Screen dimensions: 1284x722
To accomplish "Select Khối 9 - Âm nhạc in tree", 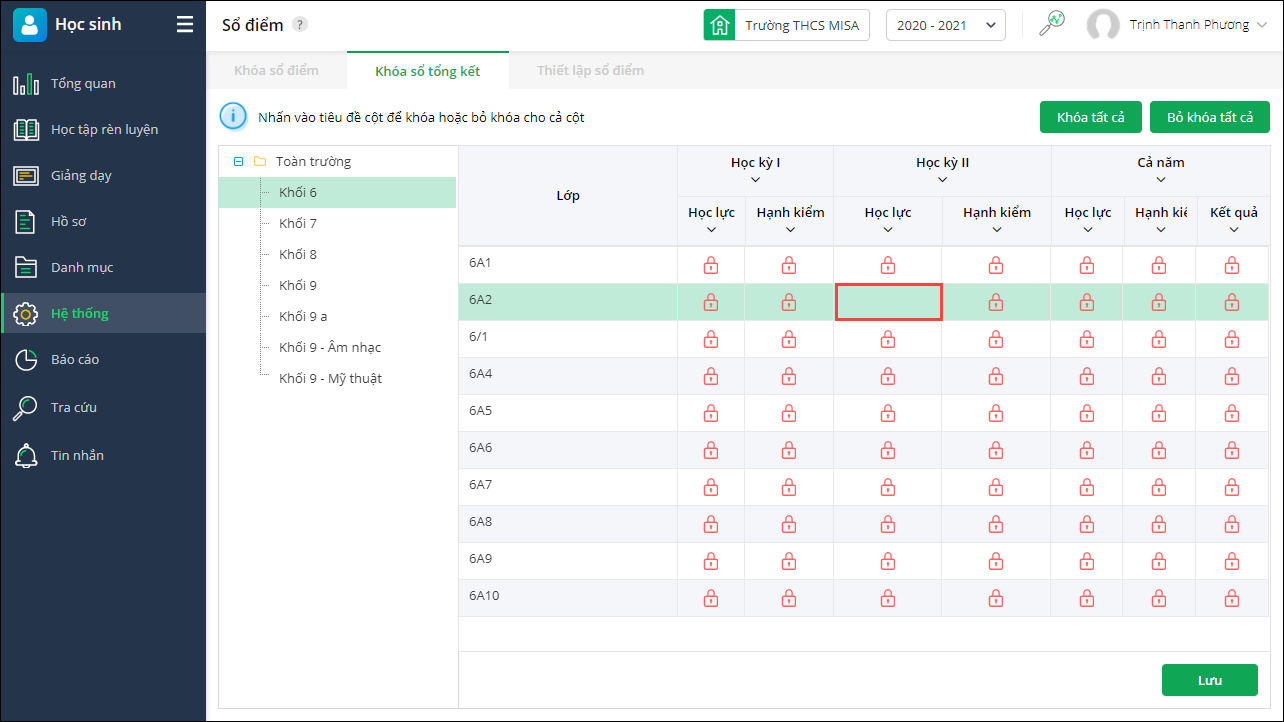I will tap(330, 348).
